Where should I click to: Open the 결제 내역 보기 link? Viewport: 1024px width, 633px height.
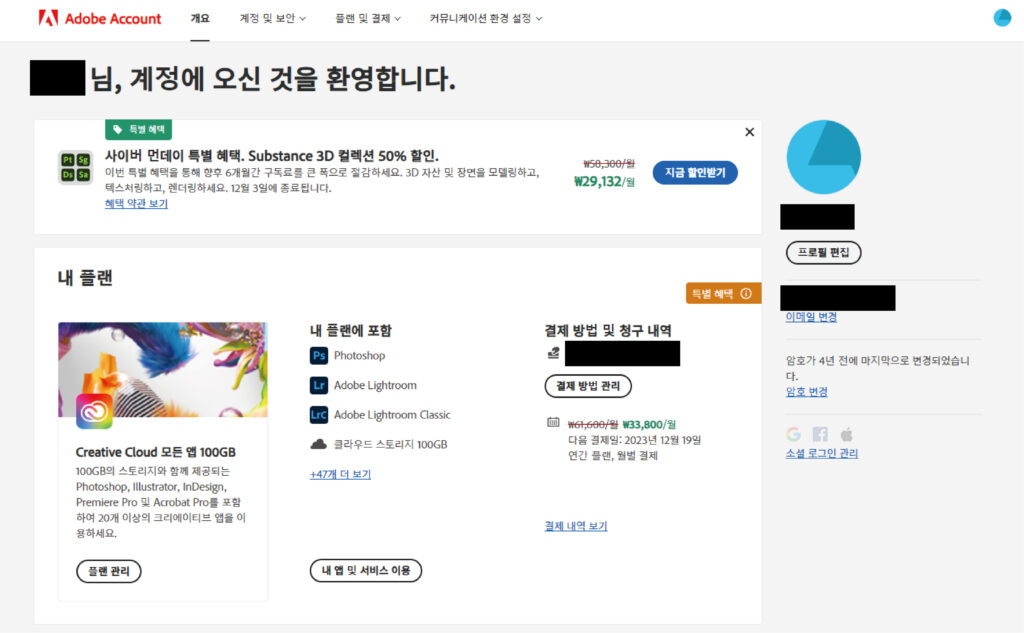click(576, 526)
